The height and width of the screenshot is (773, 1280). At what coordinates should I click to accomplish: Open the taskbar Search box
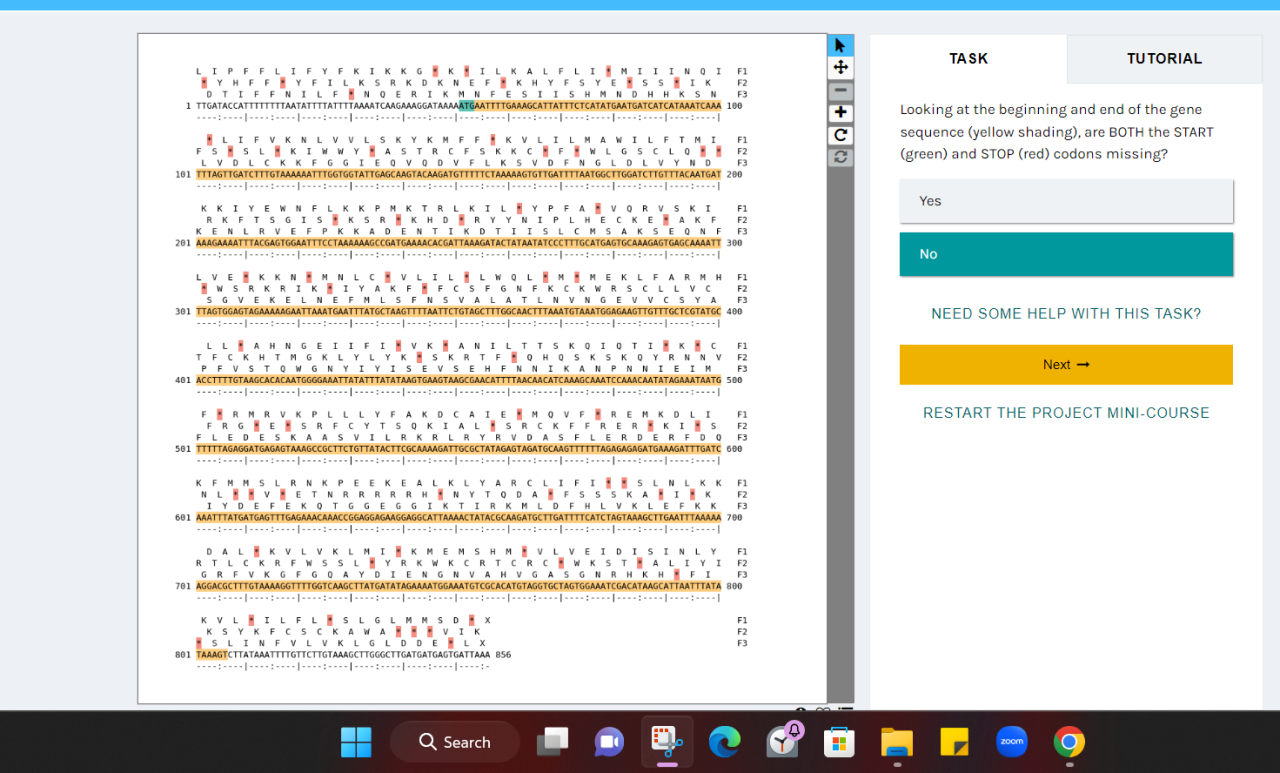point(455,742)
